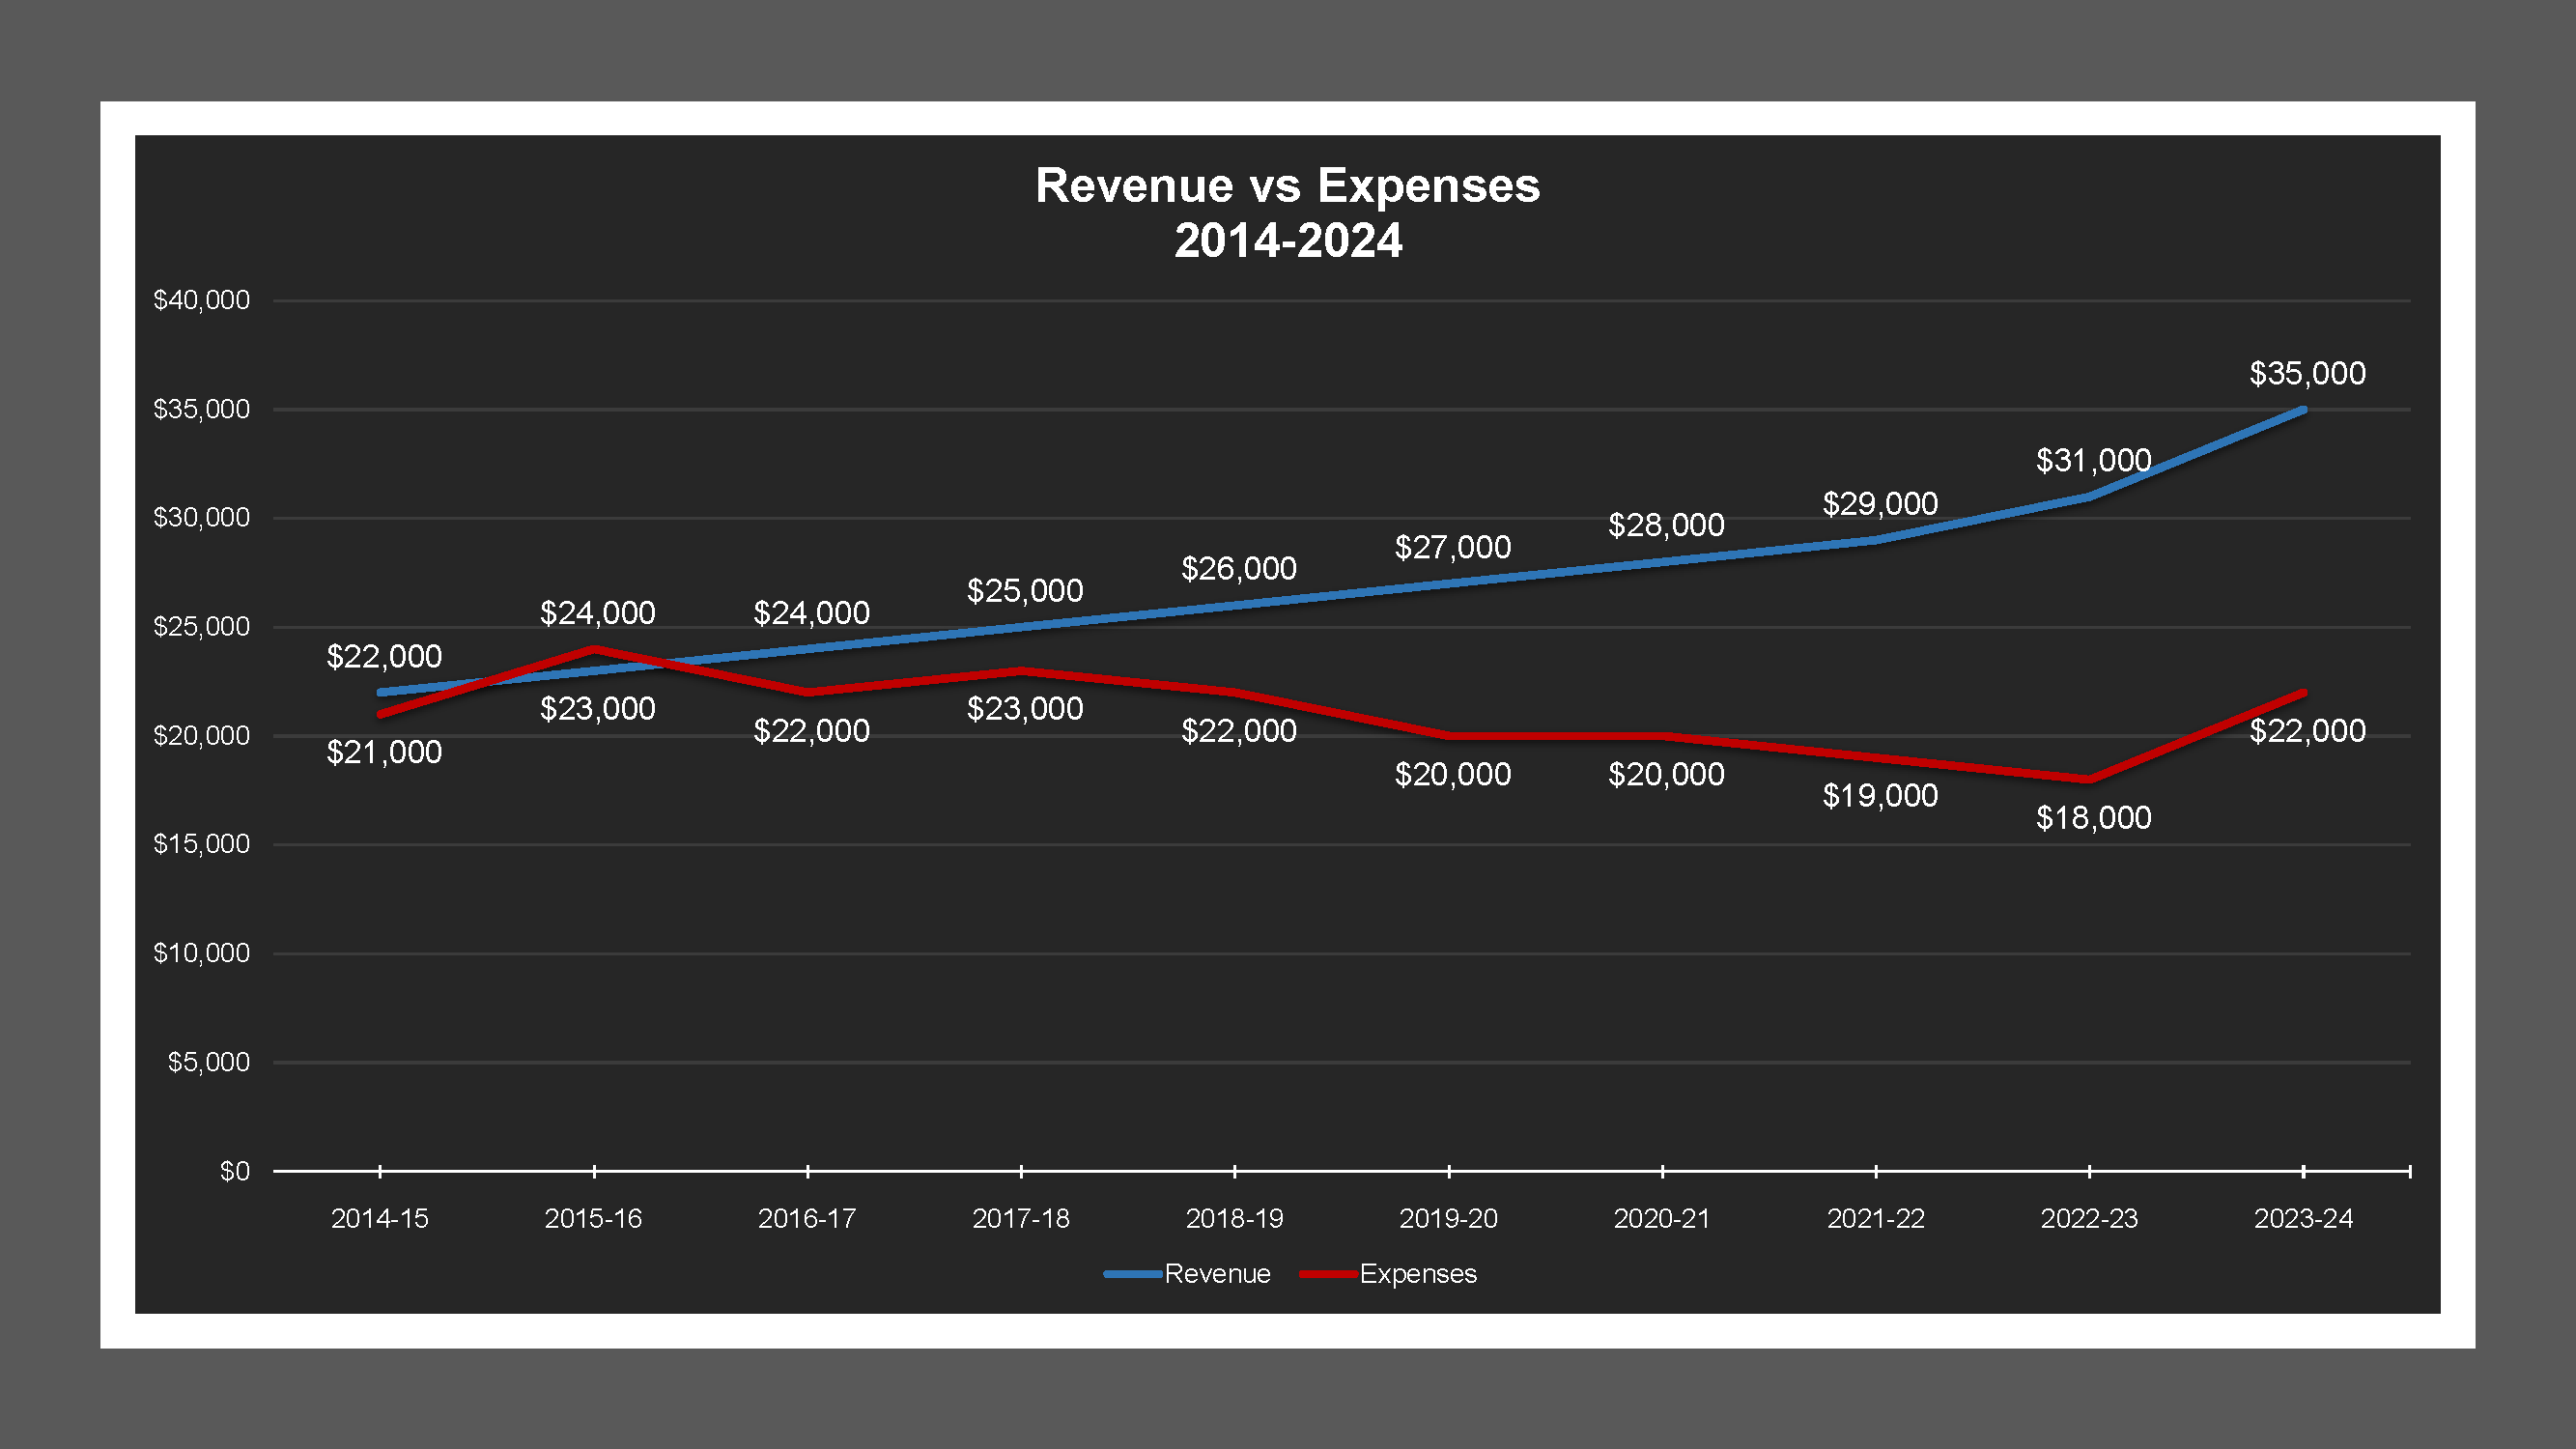
Task: Click the $27,000 revenue data label
Action: pos(1452,548)
